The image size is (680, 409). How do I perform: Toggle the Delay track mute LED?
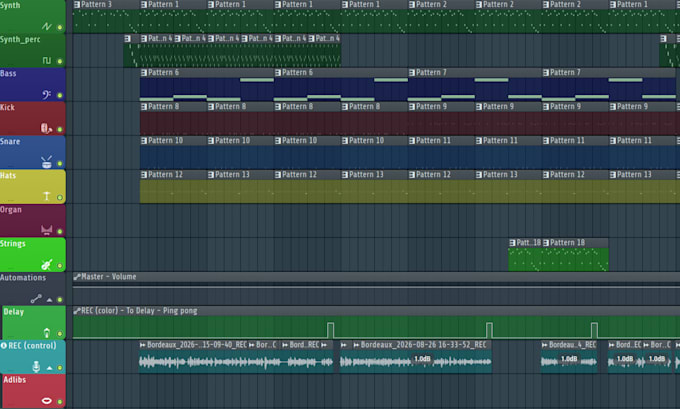(60, 334)
